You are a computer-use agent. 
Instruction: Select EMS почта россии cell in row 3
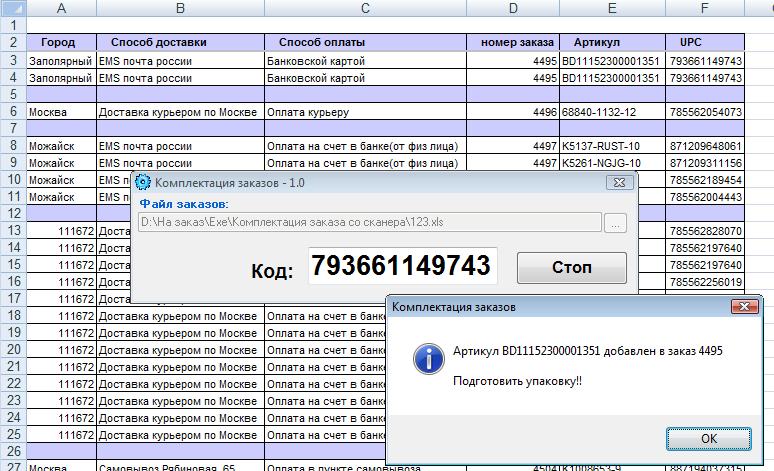pos(180,61)
